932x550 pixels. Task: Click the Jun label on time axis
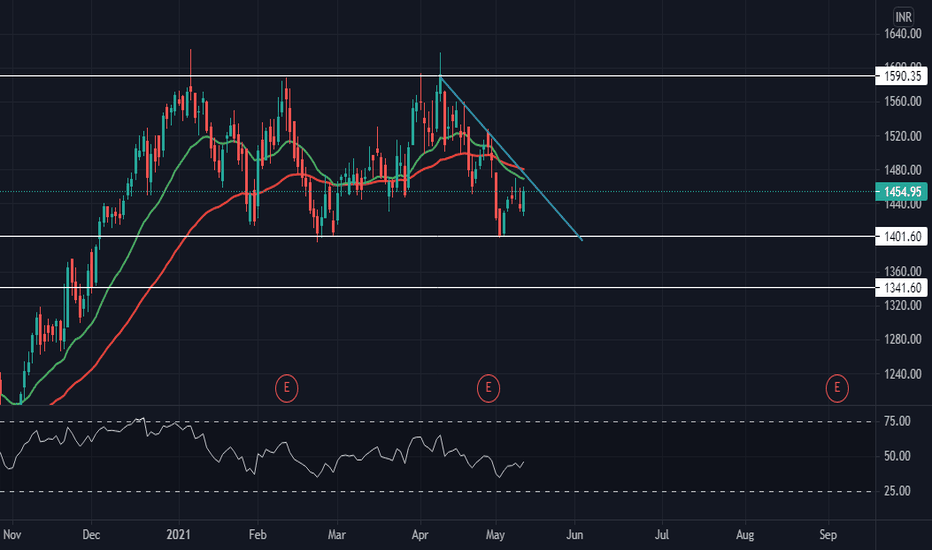(574, 535)
